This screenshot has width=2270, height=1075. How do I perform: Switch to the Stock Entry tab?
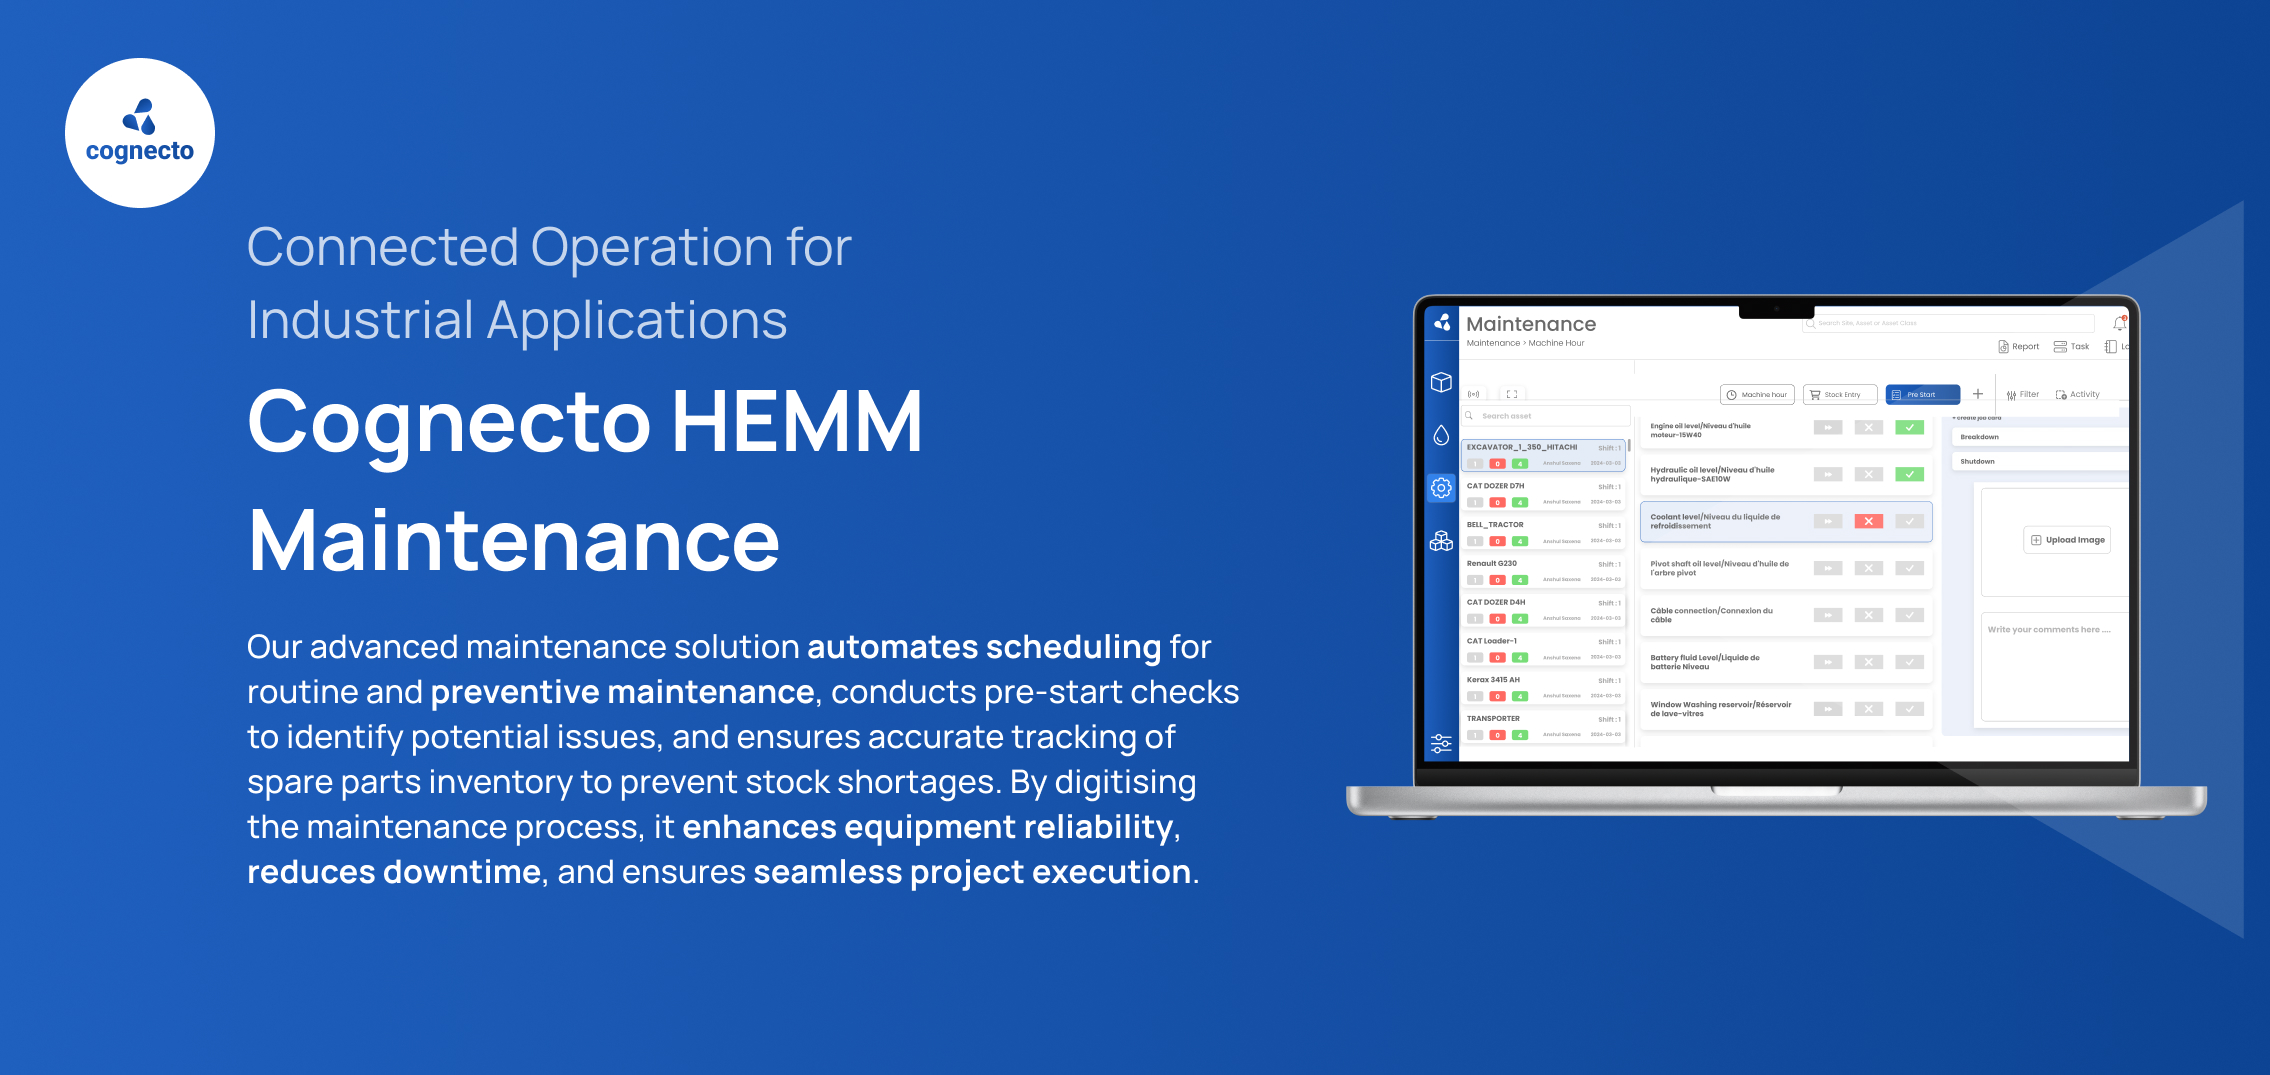click(1840, 394)
